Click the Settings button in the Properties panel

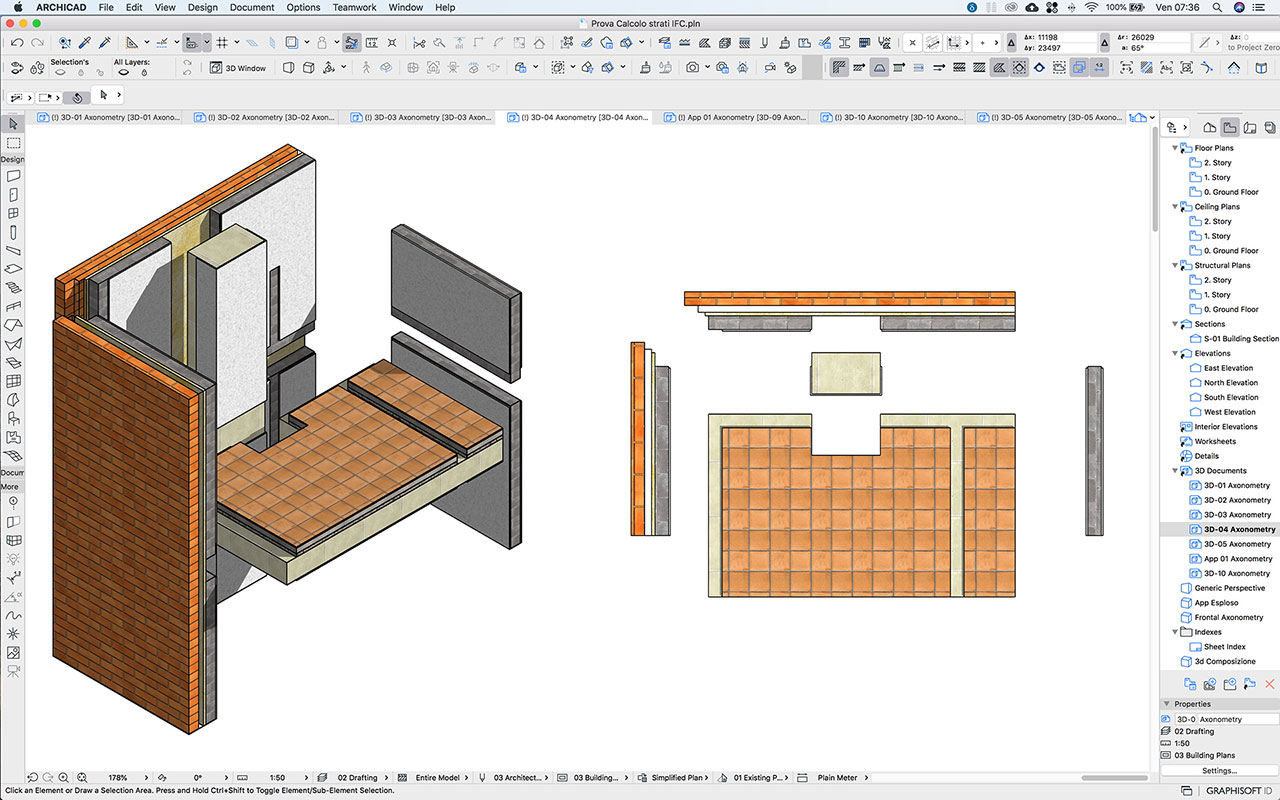pos(1218,770)
